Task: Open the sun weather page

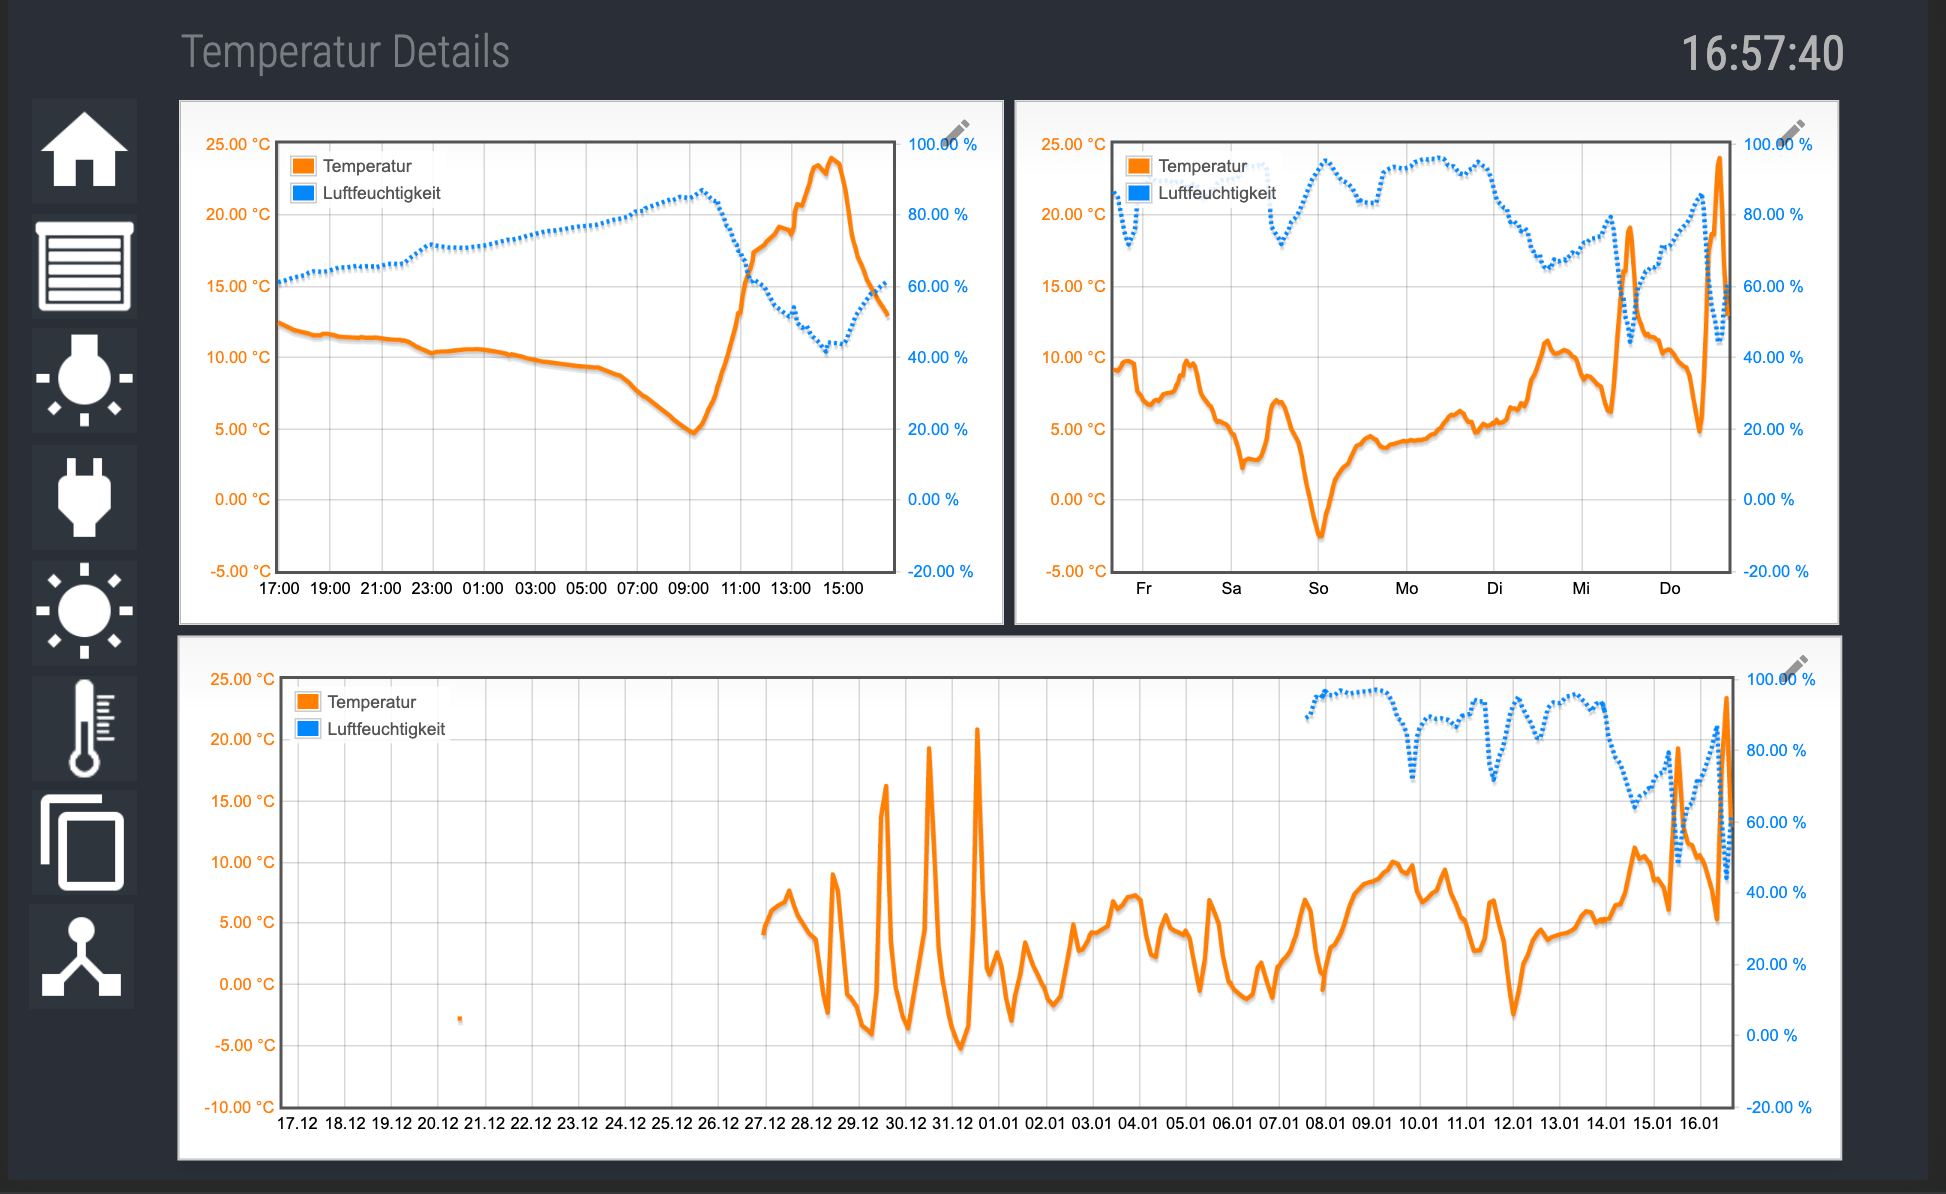Action: pos(84,611)
